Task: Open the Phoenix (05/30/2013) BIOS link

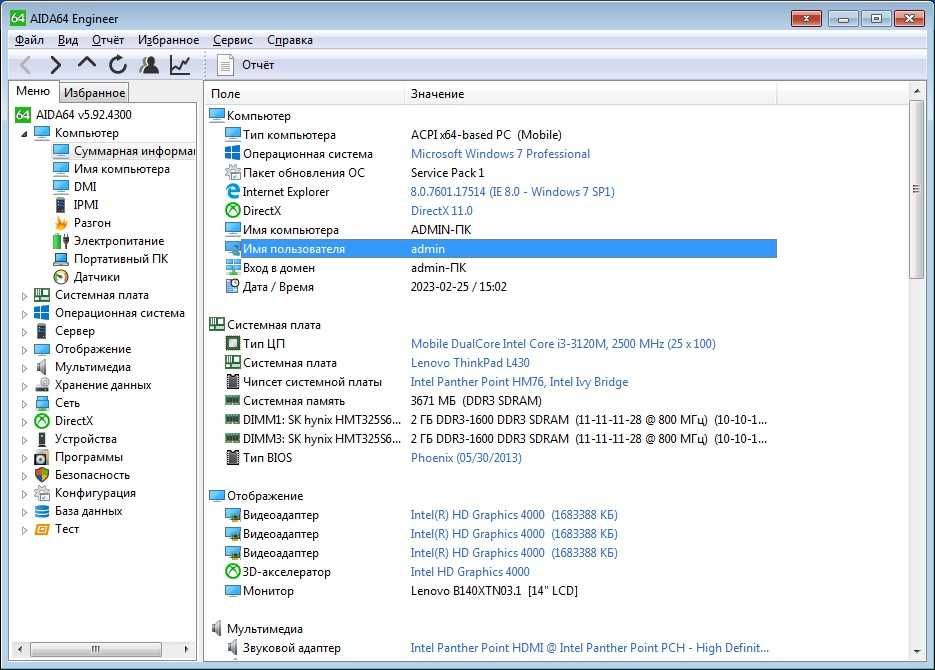Action: tap(466, 458)
